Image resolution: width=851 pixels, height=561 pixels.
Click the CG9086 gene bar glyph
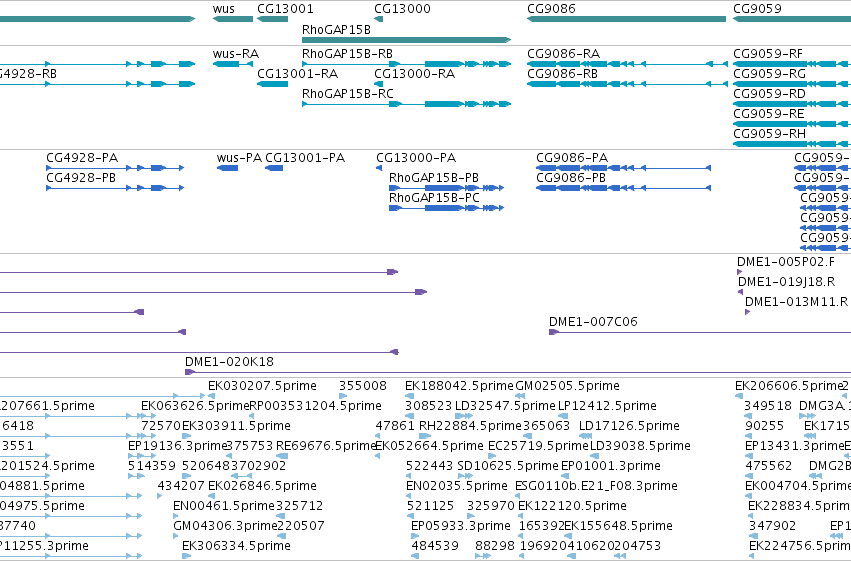click(626, 19)
